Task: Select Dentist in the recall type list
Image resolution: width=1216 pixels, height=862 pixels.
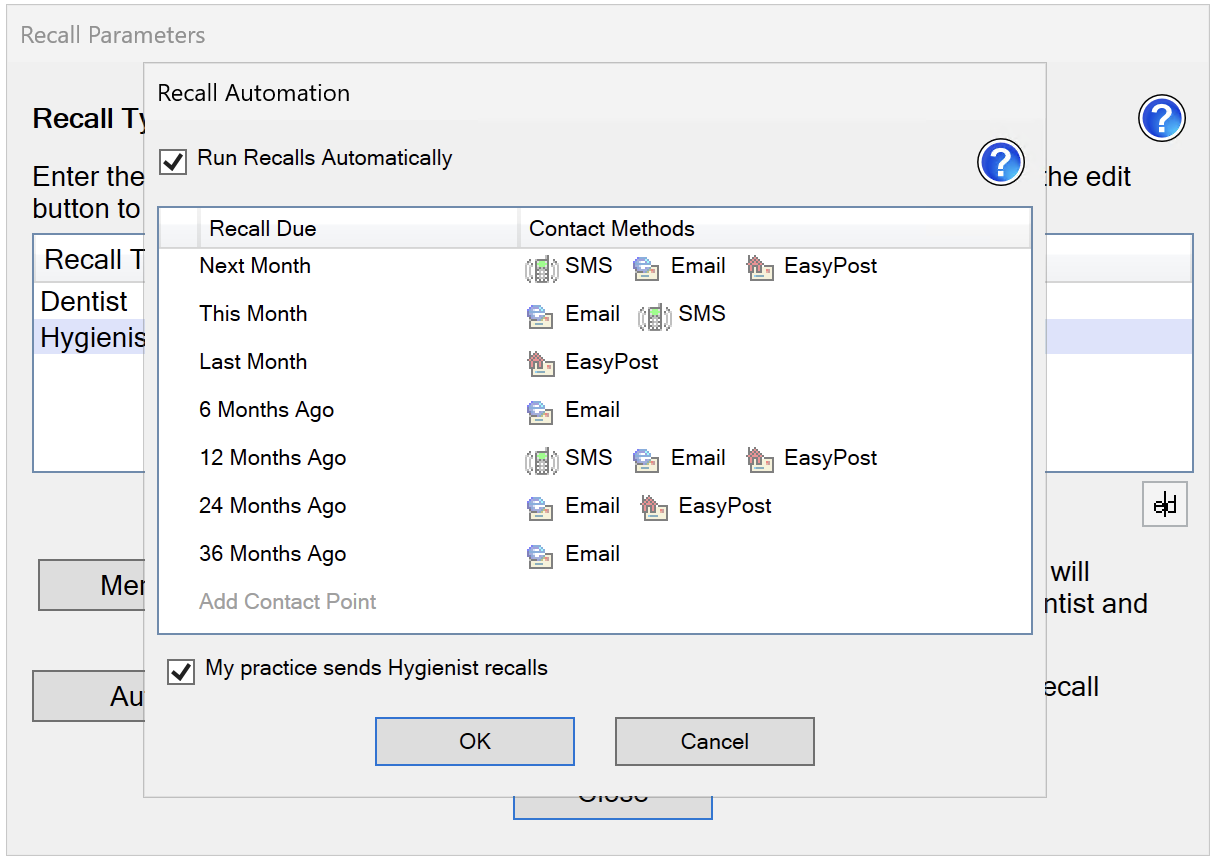Action: click(84, 302)
